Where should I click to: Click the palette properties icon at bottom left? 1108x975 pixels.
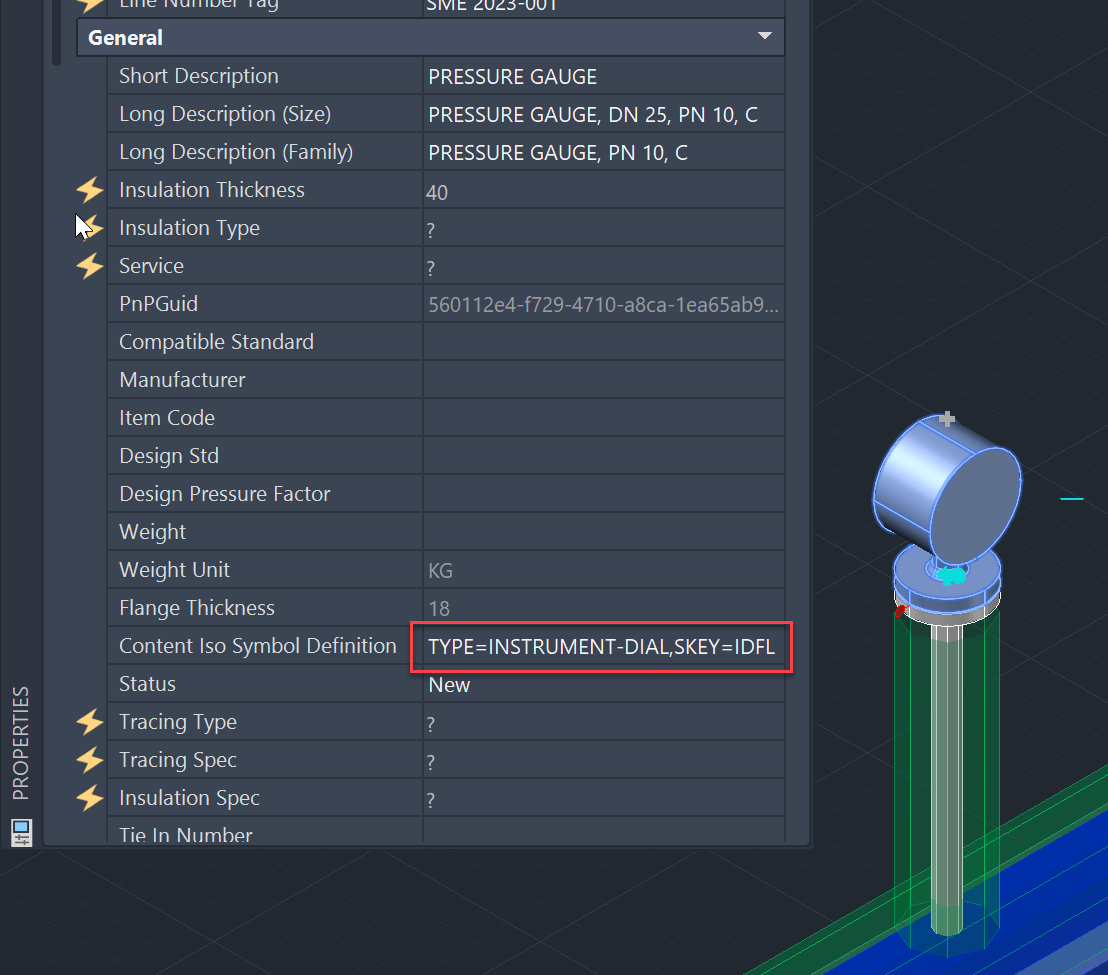pos(23,832)
